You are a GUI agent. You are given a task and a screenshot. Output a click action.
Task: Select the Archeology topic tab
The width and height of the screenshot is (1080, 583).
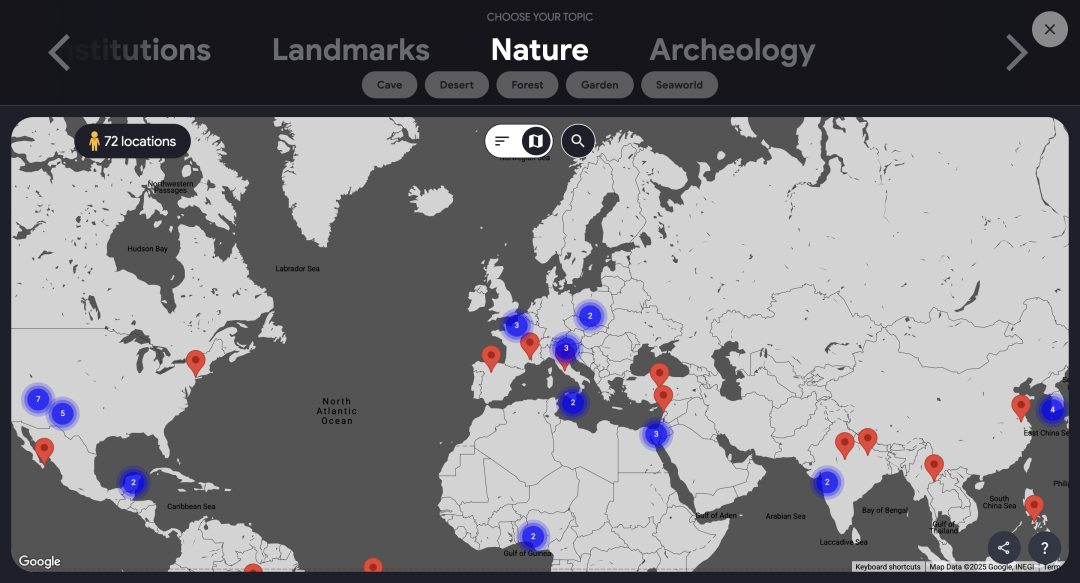pos(732,50)
